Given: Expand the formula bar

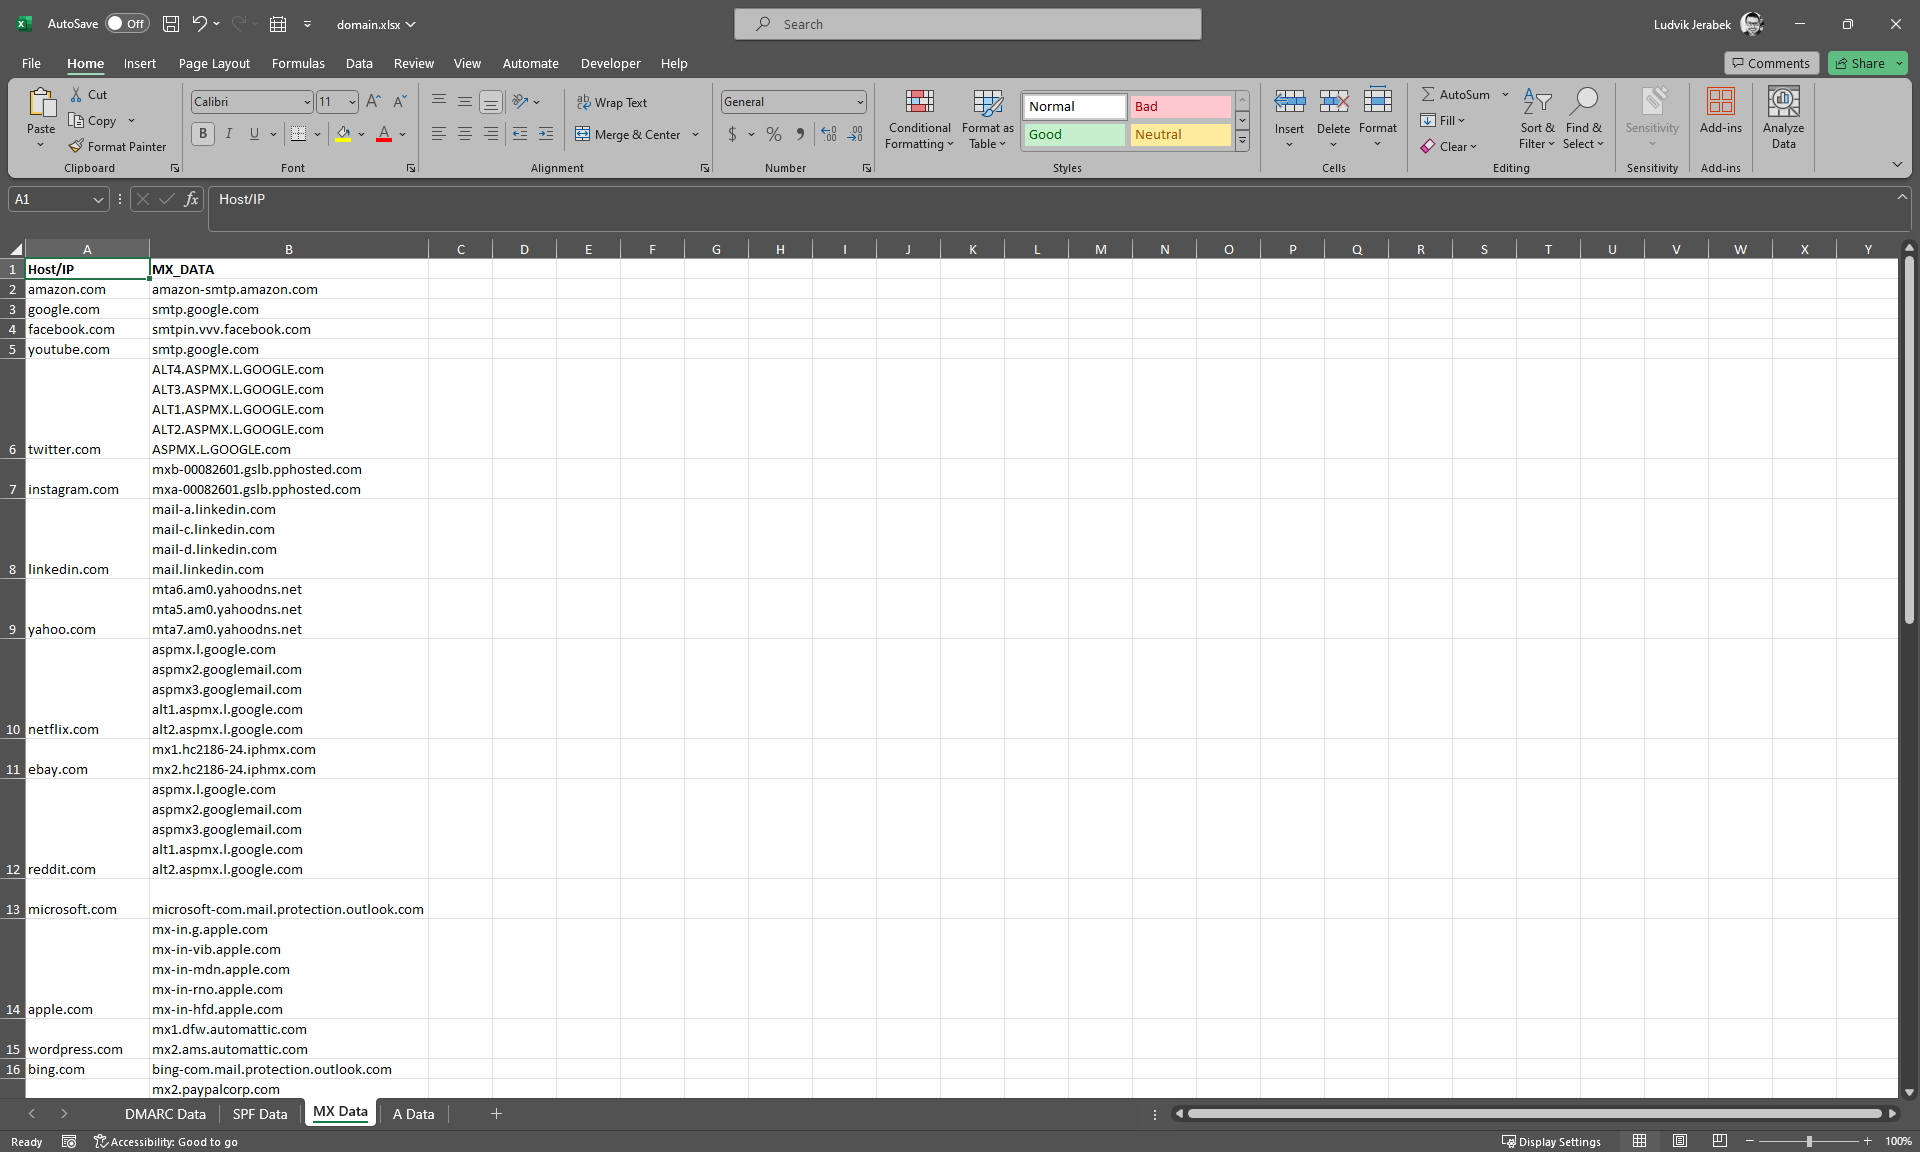Looking at the screenshot, I should point(1901,197).
